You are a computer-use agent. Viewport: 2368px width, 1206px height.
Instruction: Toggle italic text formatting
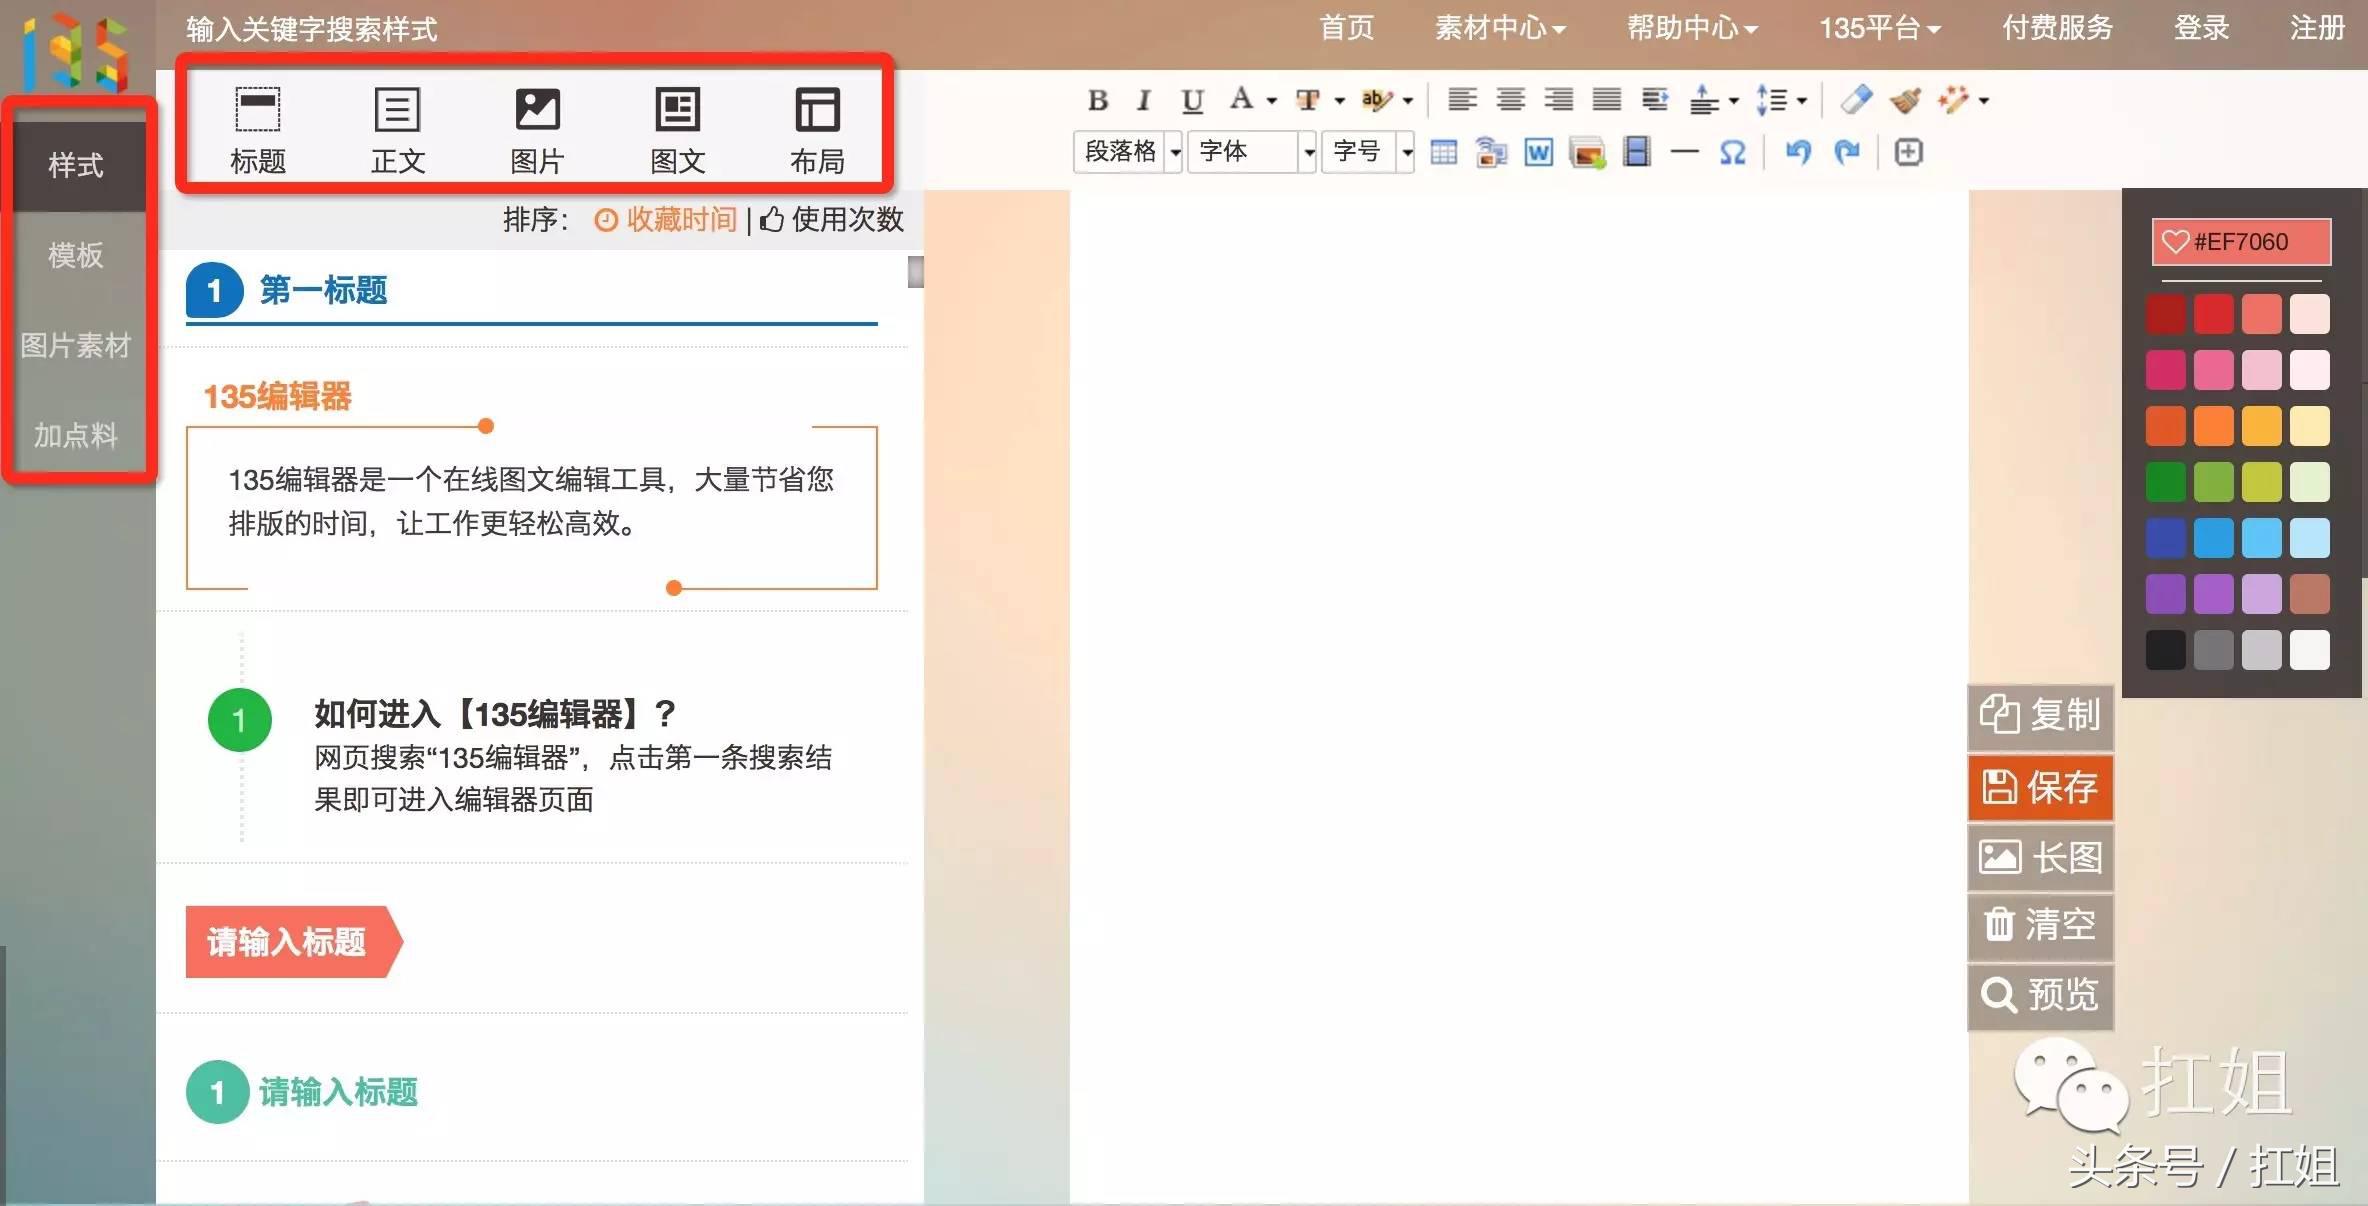[1143, 100]
